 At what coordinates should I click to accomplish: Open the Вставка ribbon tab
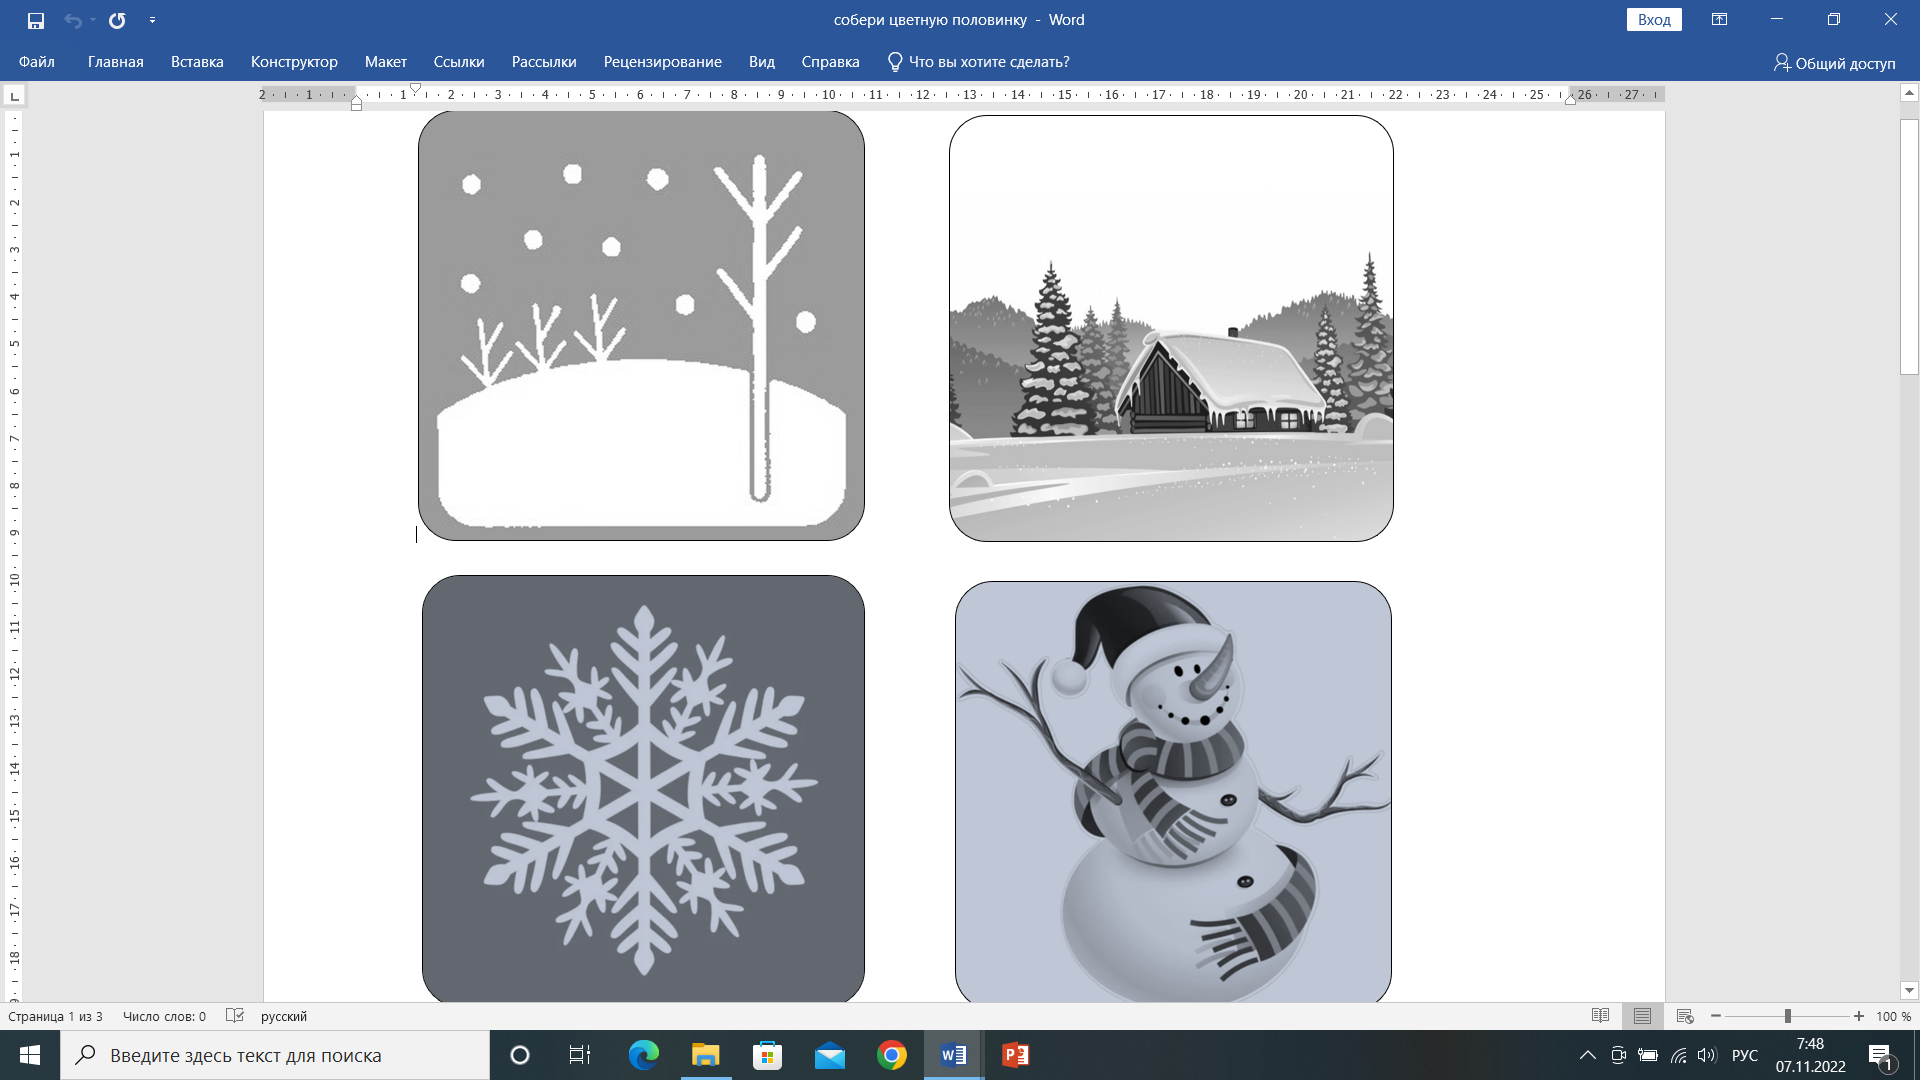(x=197, y=62)
